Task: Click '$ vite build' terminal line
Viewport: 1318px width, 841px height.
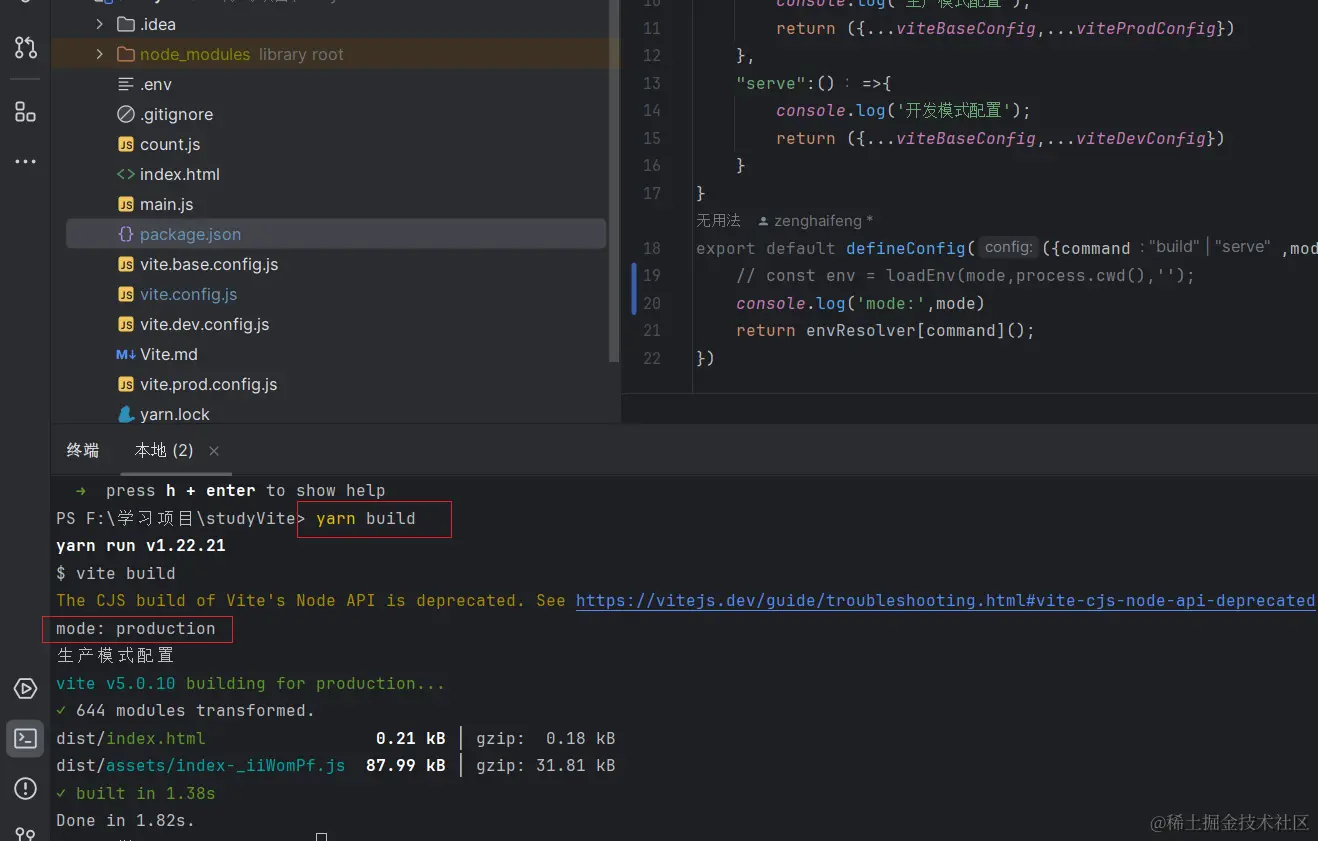Action: tap(116, 573)
